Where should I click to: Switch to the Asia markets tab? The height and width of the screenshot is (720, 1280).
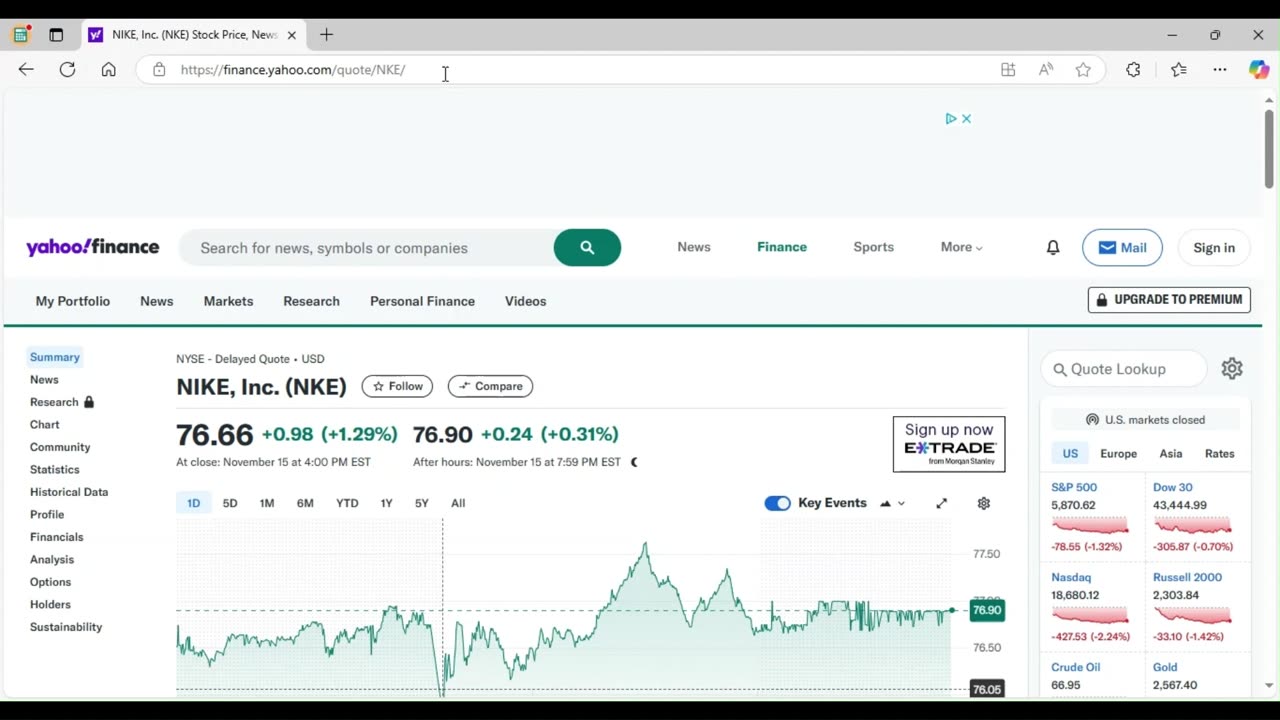(1170, 454)
